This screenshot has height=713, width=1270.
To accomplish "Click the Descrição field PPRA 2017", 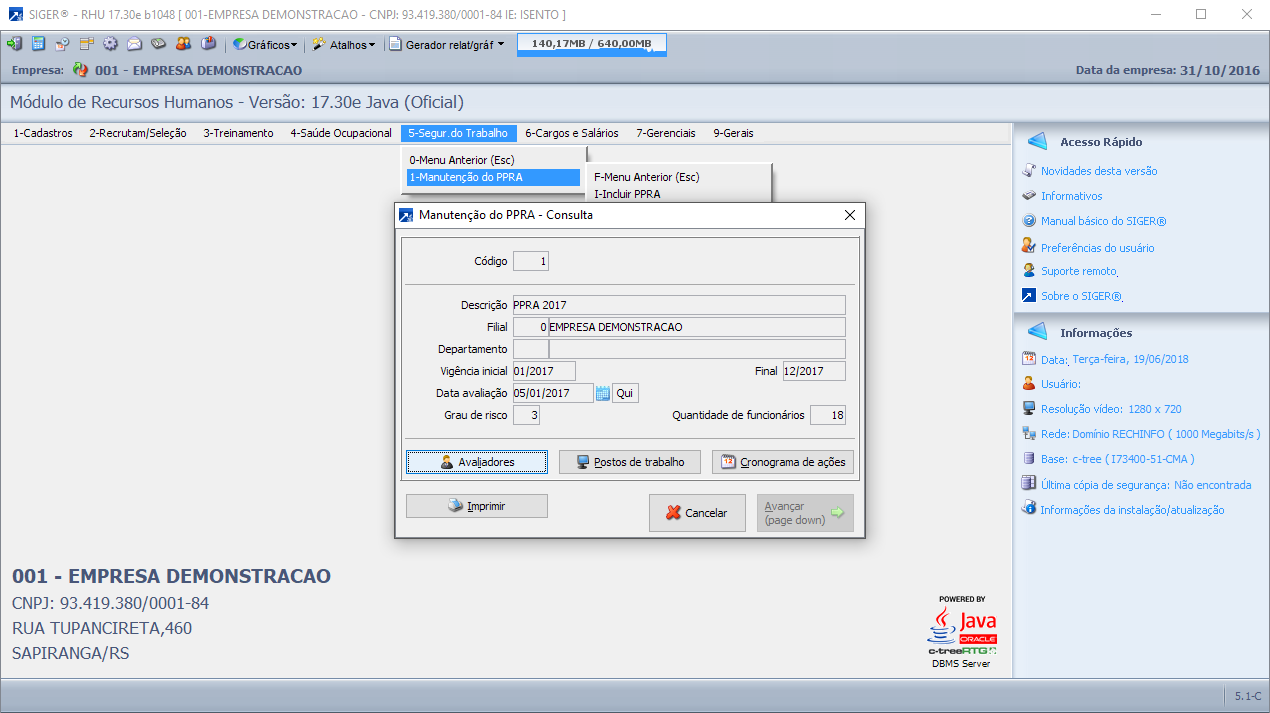I will 679,305.
